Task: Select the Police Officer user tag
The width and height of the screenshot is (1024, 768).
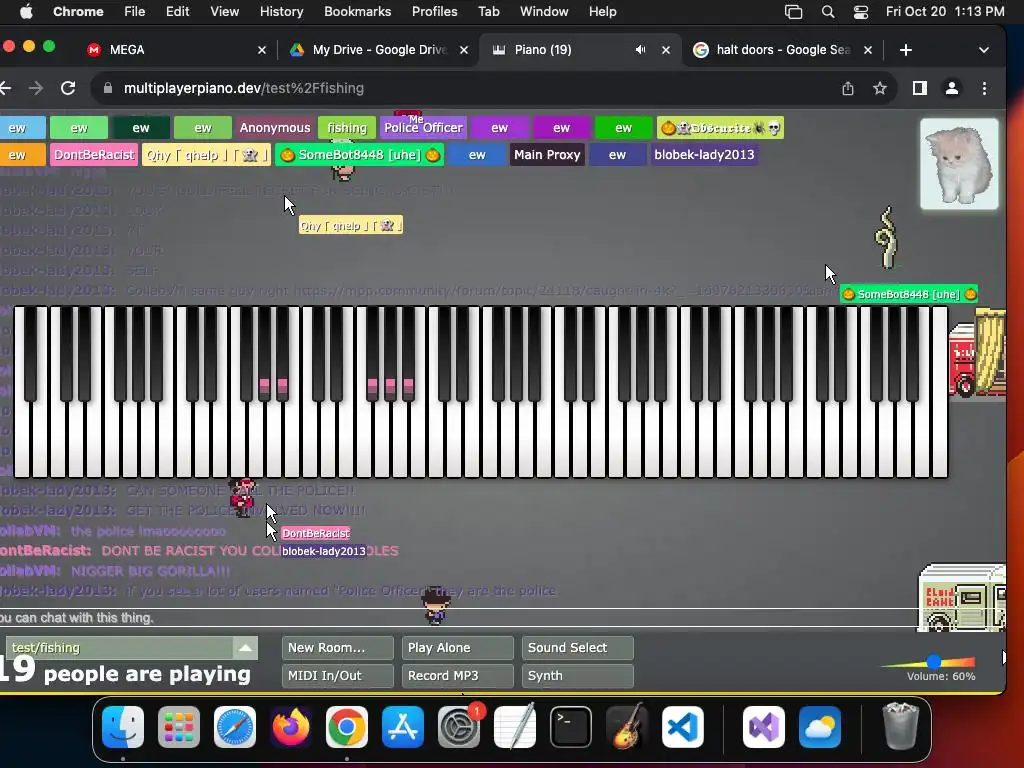Action: click(423, 128)
